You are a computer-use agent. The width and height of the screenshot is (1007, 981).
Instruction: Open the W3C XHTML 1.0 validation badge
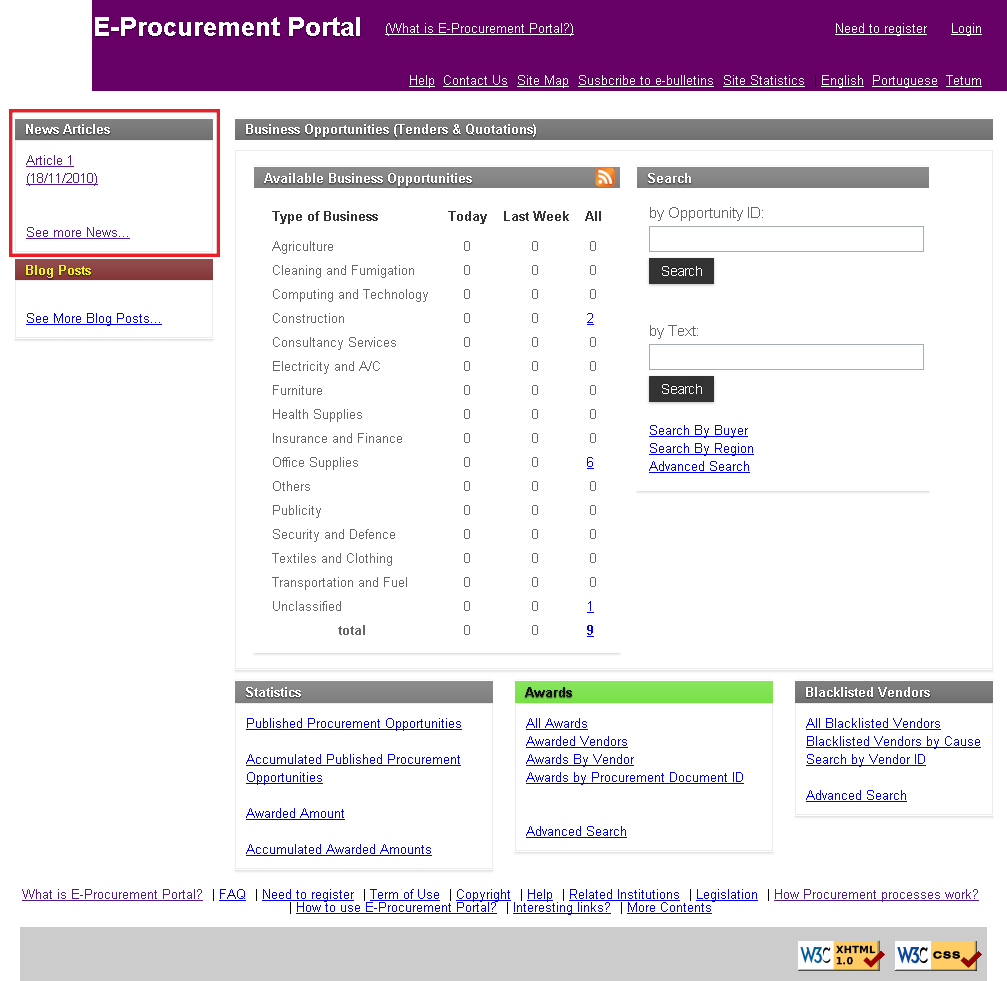pos(840,955)
